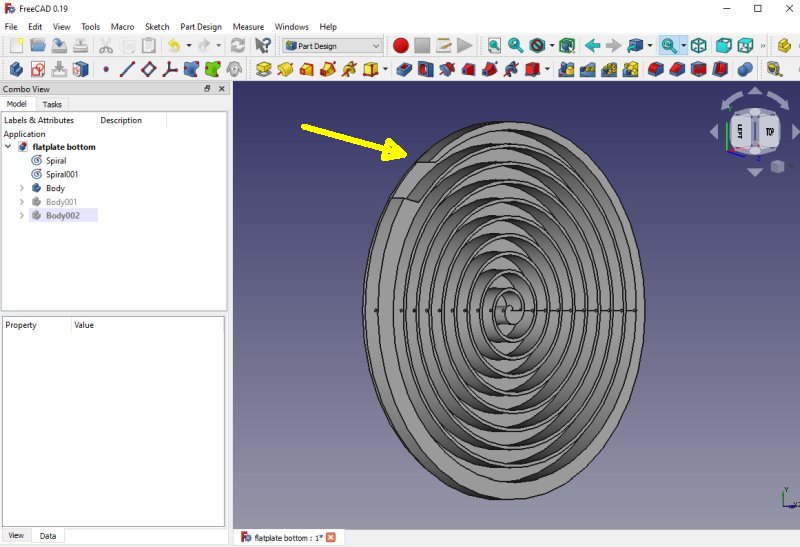This screenshot has height=547, width=800.
Task: Open the Macro menu
Action: click(x=122, y=27)
